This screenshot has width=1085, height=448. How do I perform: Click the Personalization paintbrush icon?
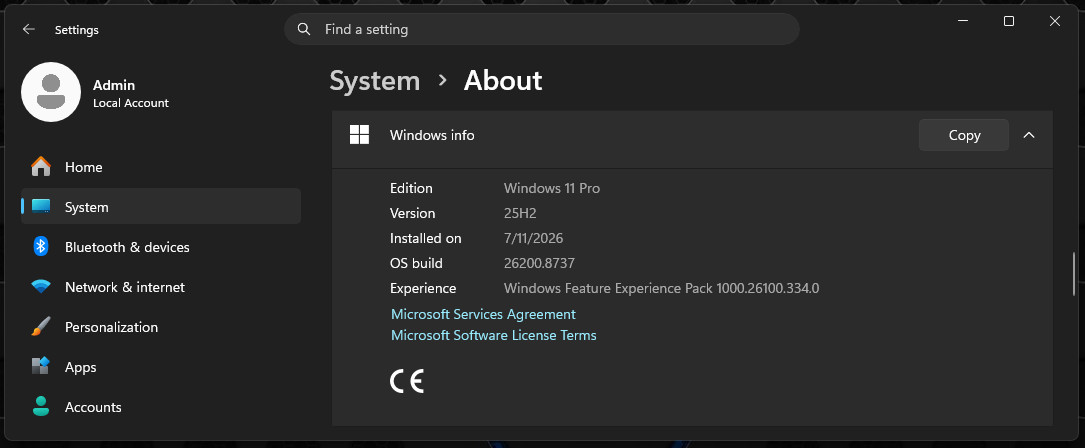41,326
